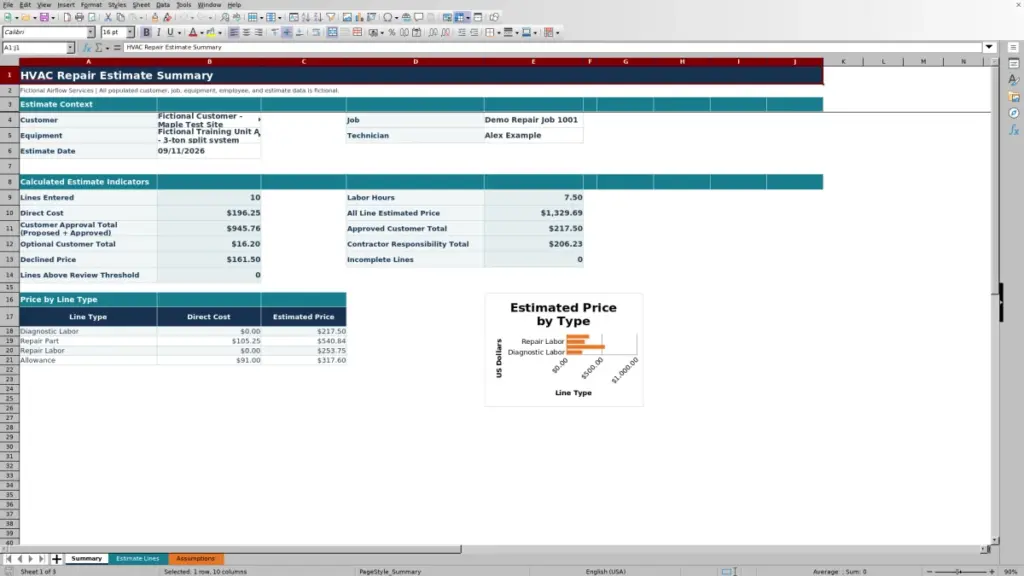Screen dimensions: 1024x576
Task: Open the Navigator sidebar compass icon
Action: pos(1014,114)
